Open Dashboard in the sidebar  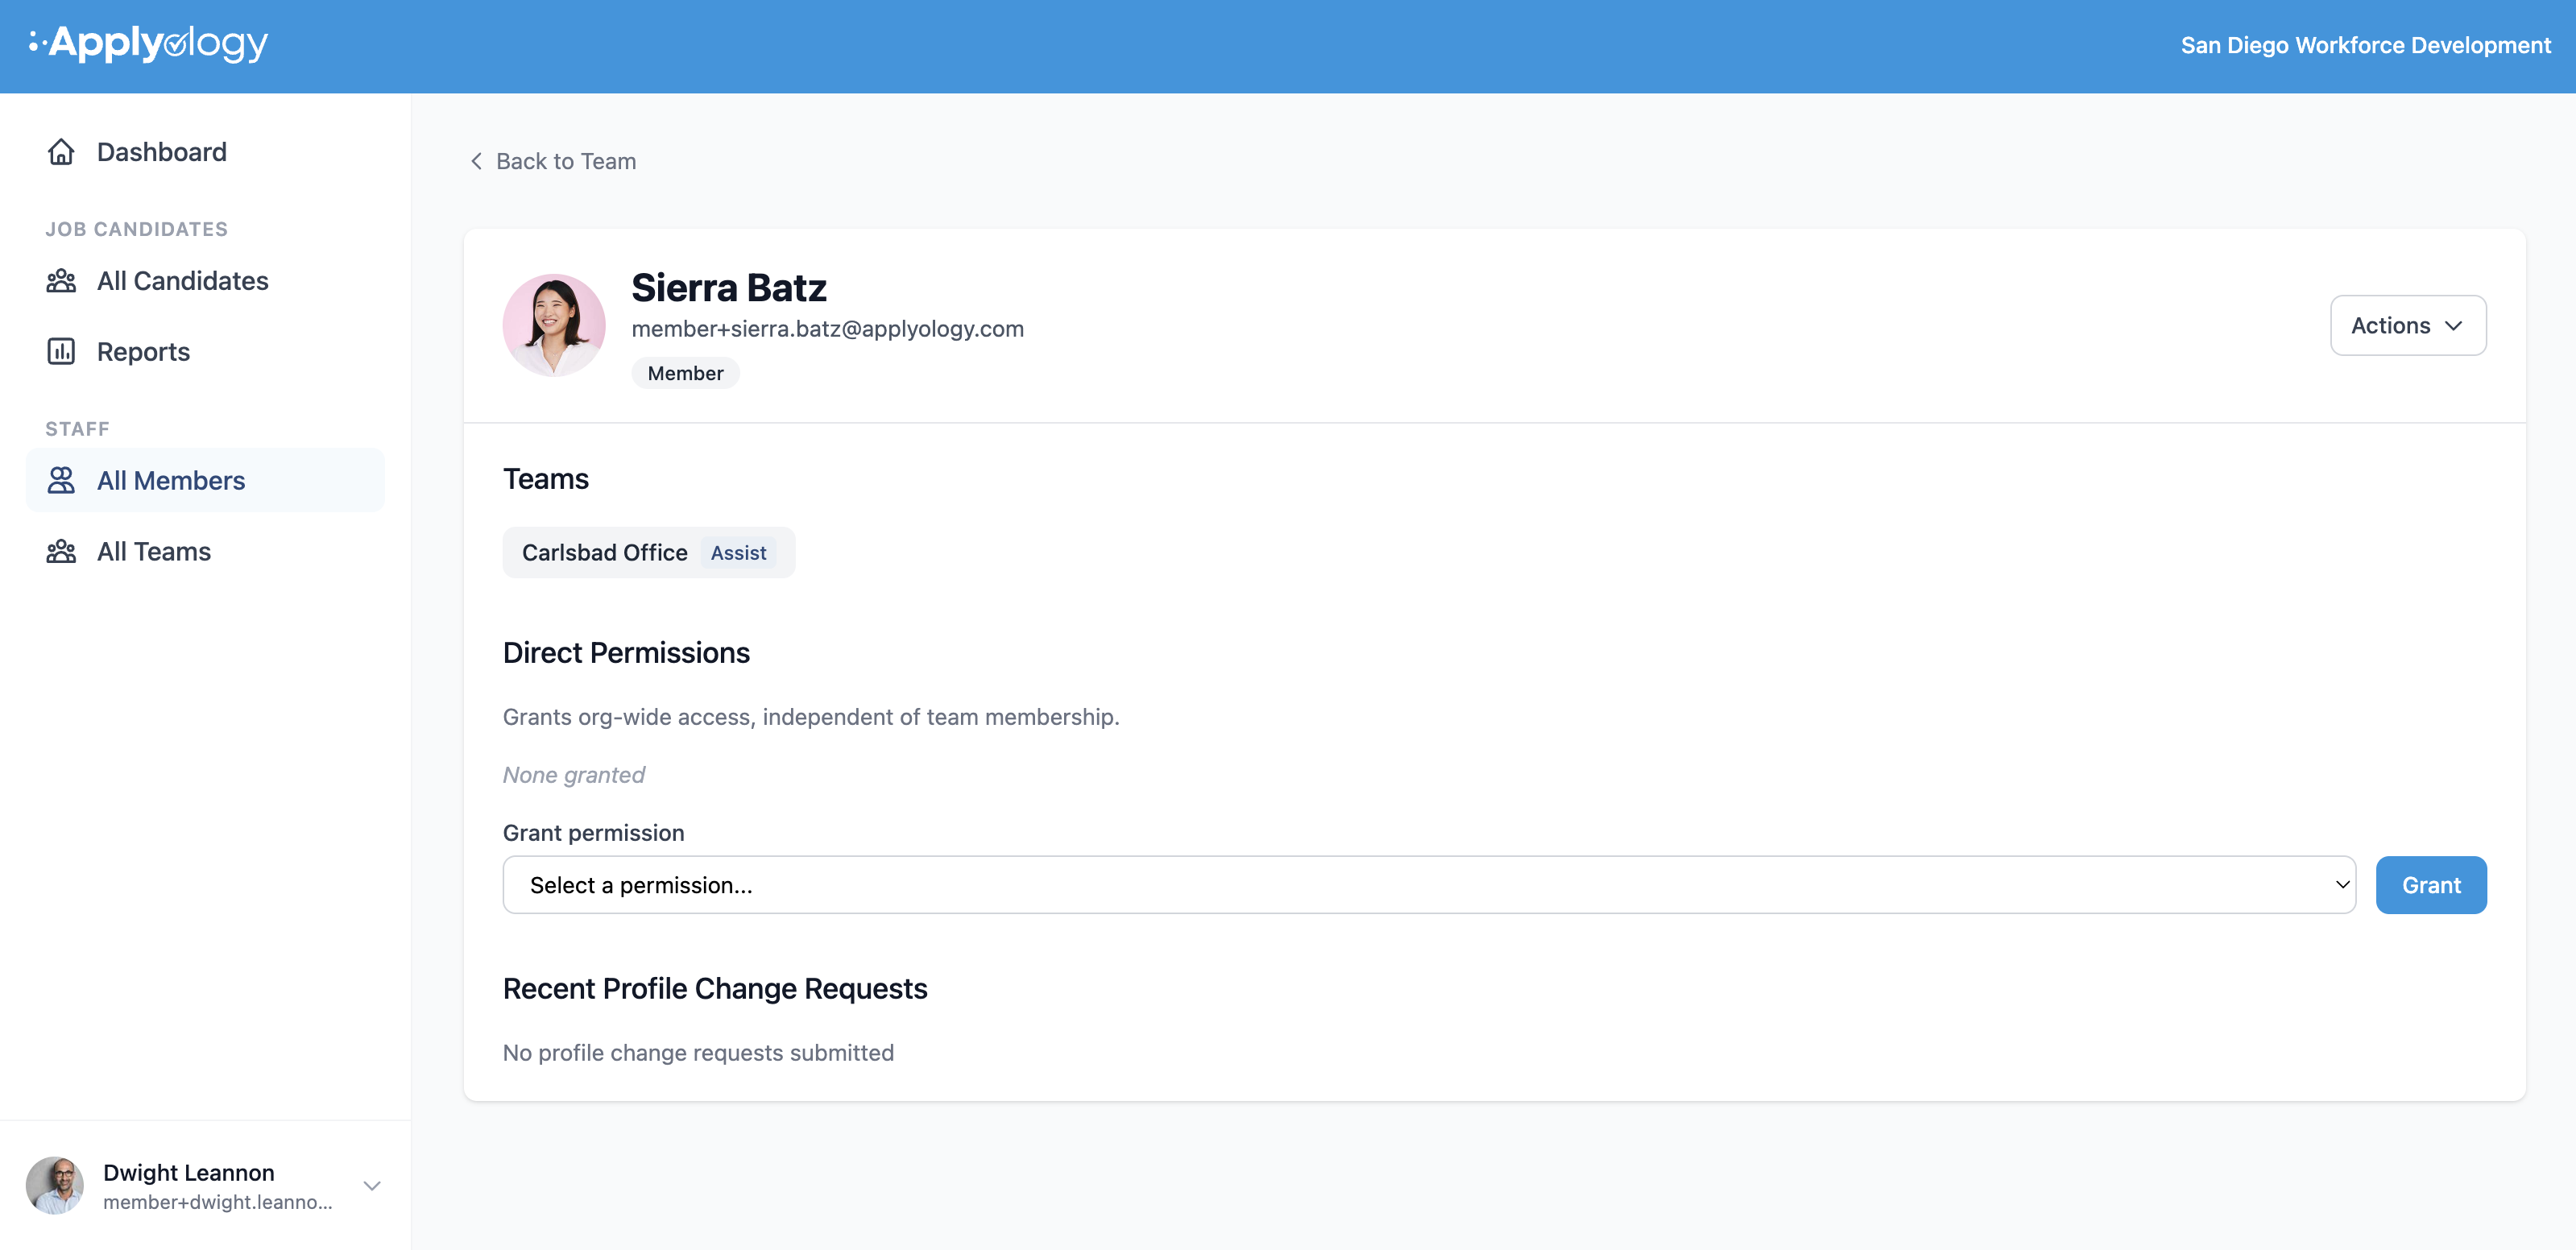(205, 152)
